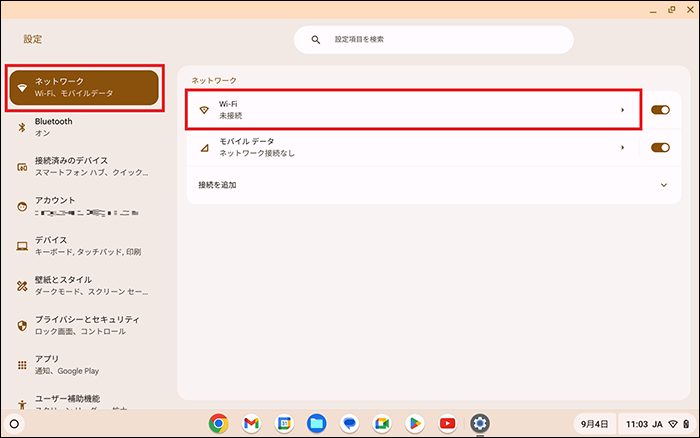Disable the モバイル データ toggle switch
This screenshot has height=438, width=700.
click(x=659, y=148)
